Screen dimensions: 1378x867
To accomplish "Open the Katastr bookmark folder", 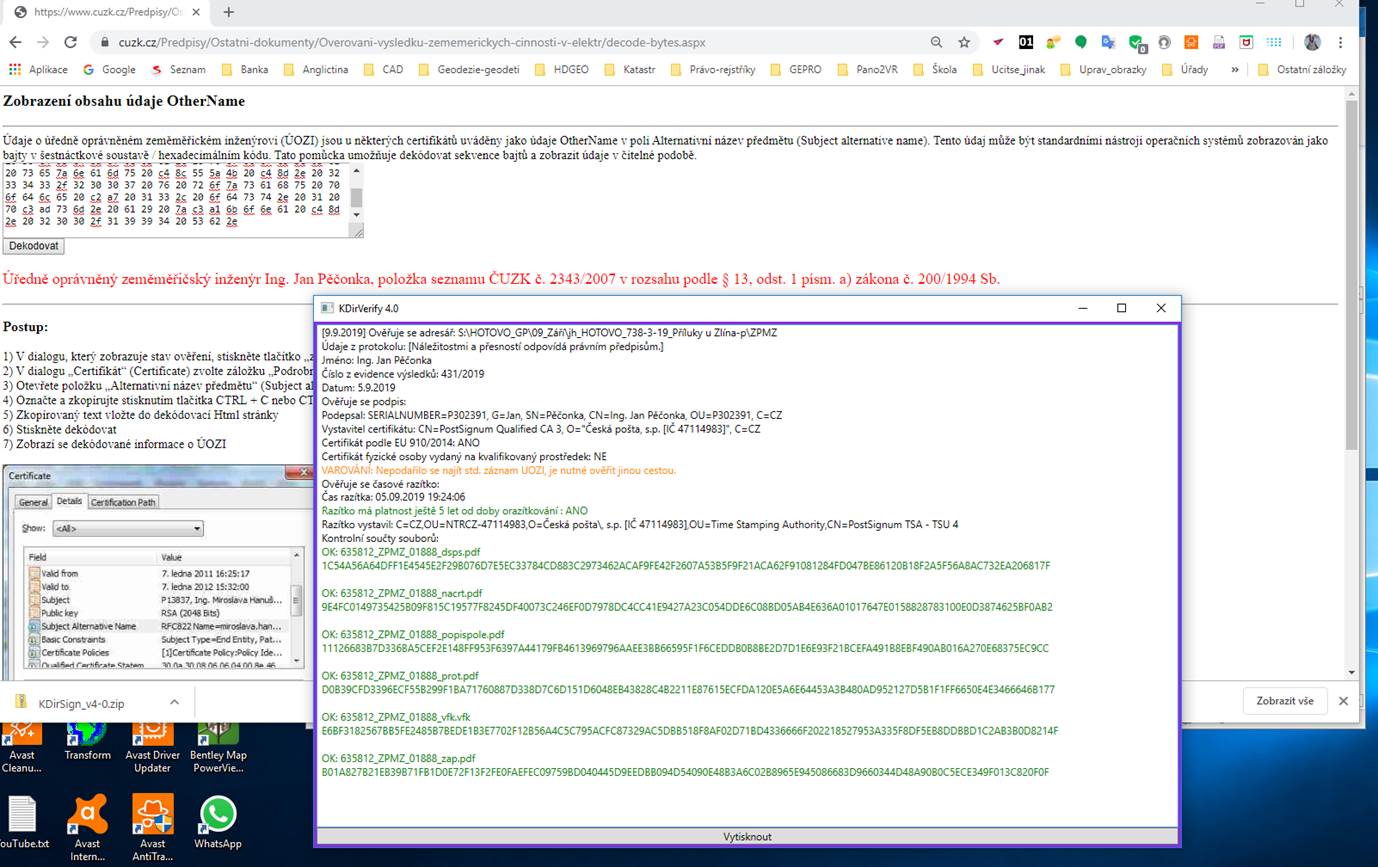I will pos(630,70).
